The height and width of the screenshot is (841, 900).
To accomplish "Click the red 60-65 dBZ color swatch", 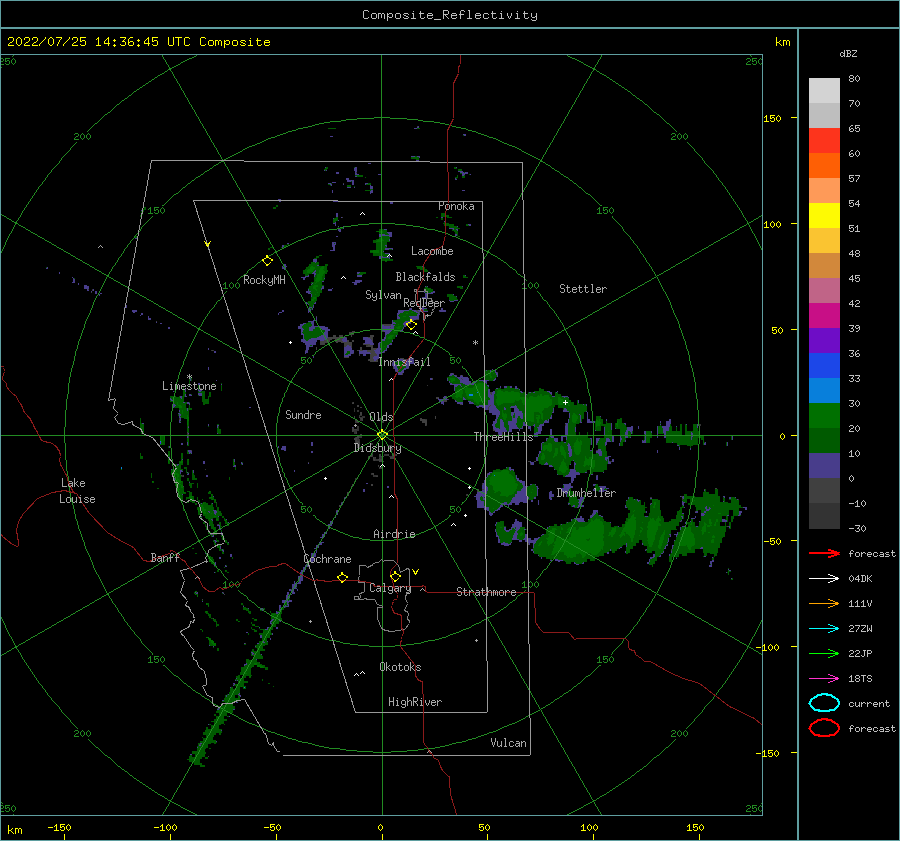I will point(824,141).
